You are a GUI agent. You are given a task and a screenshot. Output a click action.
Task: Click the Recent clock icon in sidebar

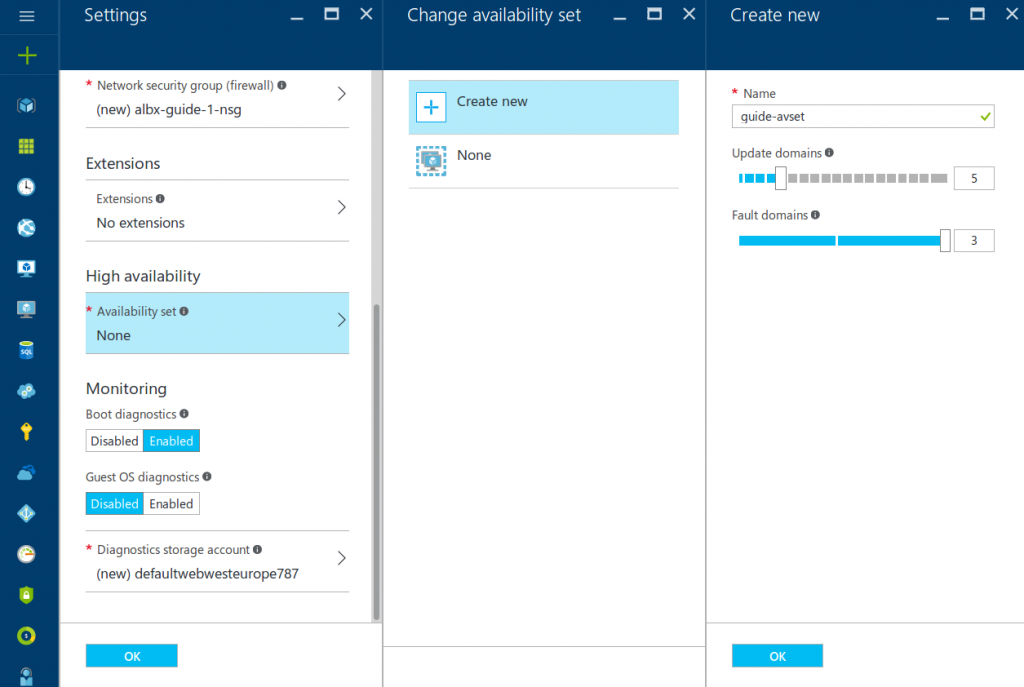click(28, 186)
